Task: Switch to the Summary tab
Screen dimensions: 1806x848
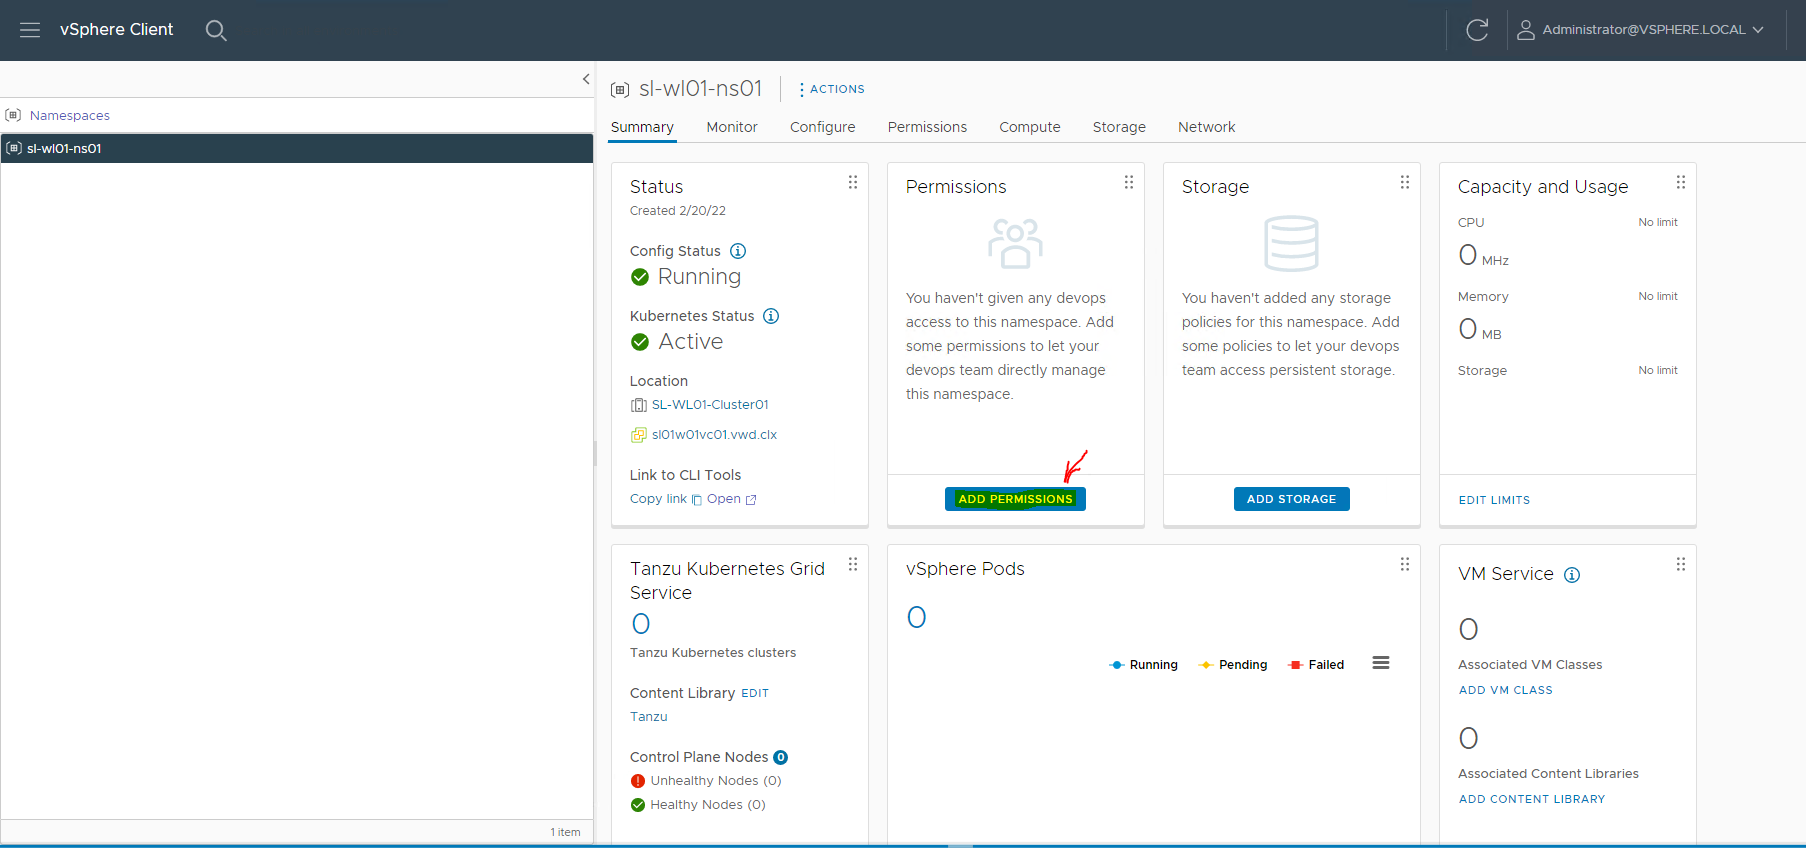Action: point(642,127)
